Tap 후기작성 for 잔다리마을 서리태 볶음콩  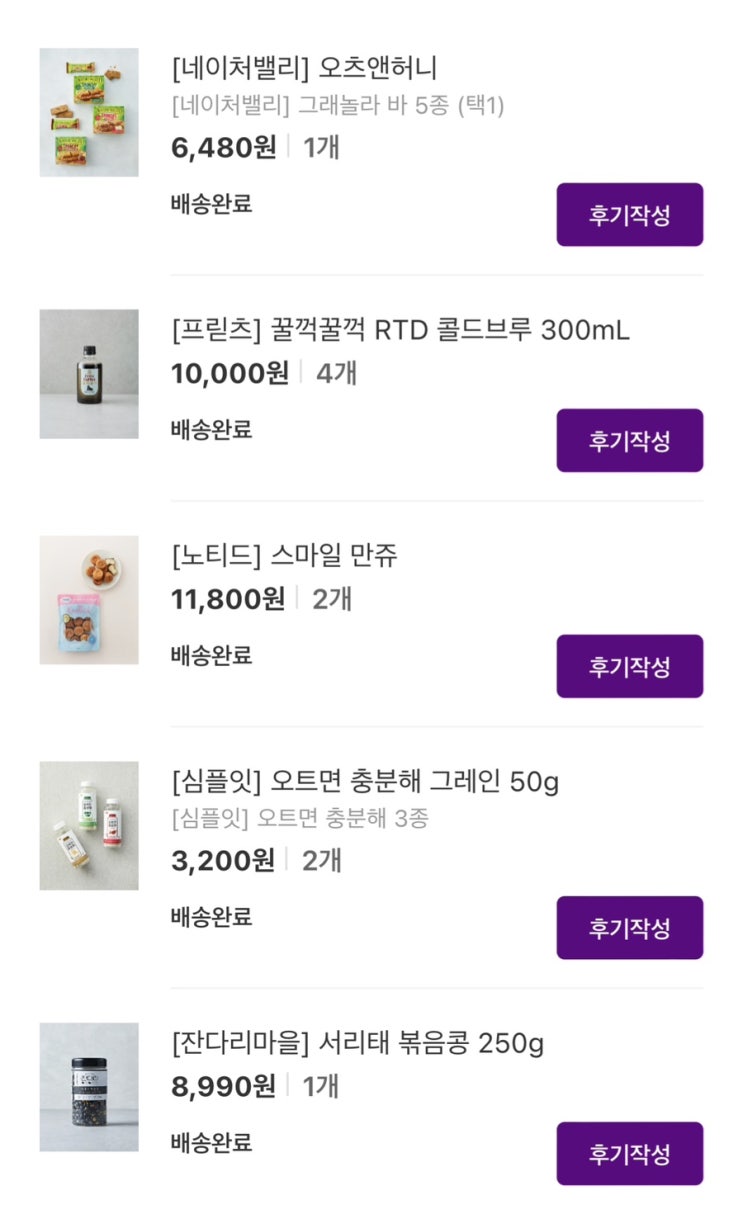click(x=629, y=1153)
